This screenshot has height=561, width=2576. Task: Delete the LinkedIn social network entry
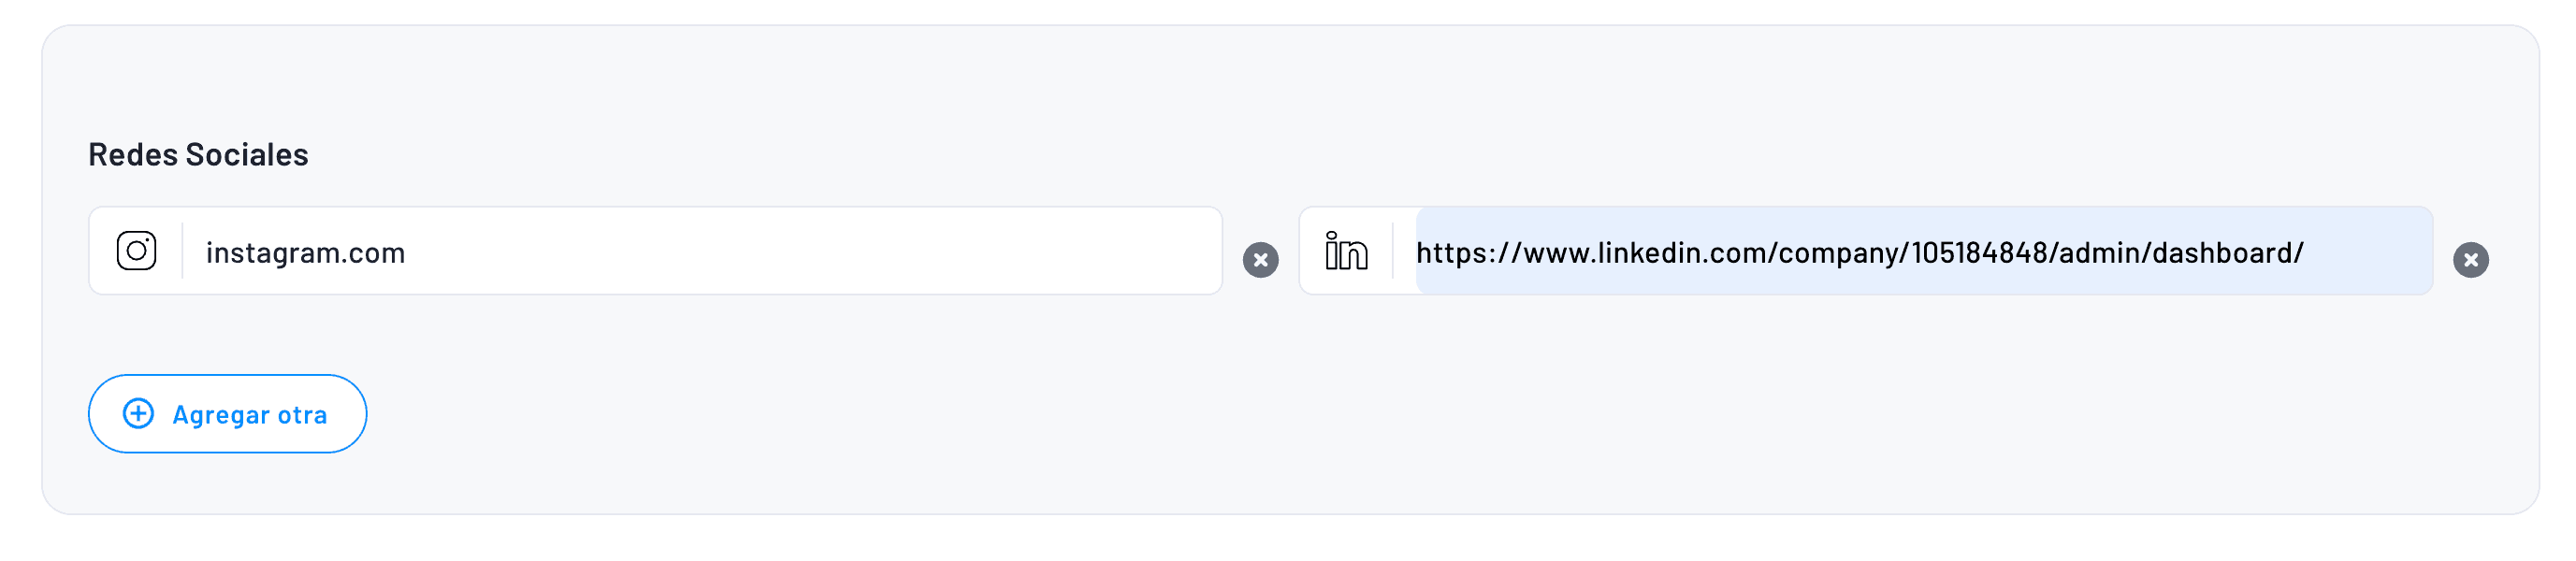pos(2470,260)
